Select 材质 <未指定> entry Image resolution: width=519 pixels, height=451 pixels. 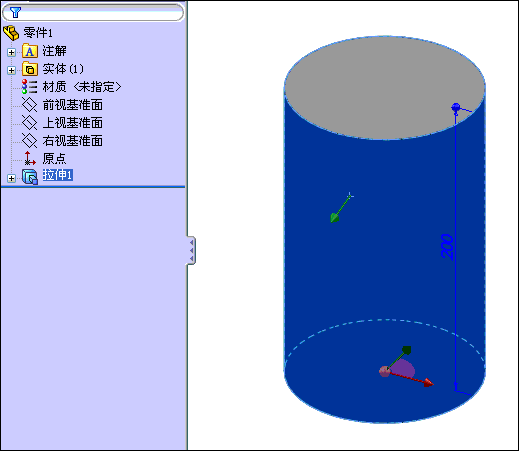point(82,87)
